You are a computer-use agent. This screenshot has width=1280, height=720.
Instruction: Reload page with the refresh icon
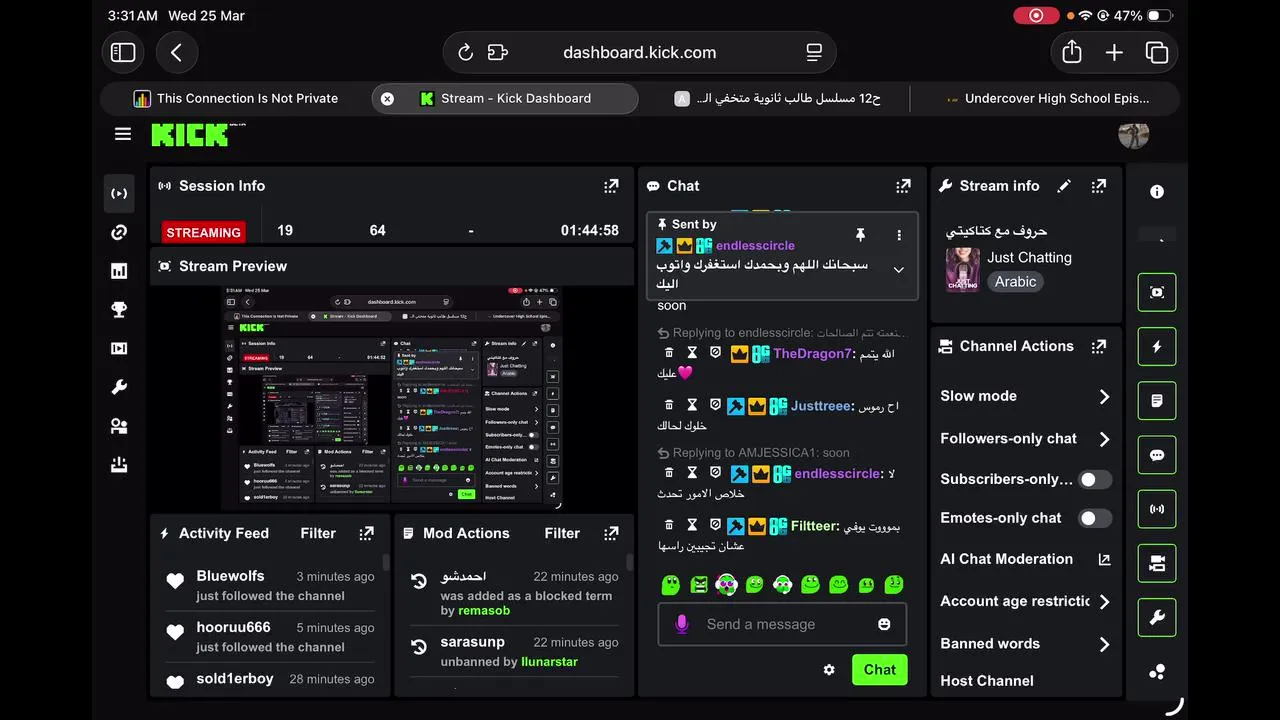(465, 53)
